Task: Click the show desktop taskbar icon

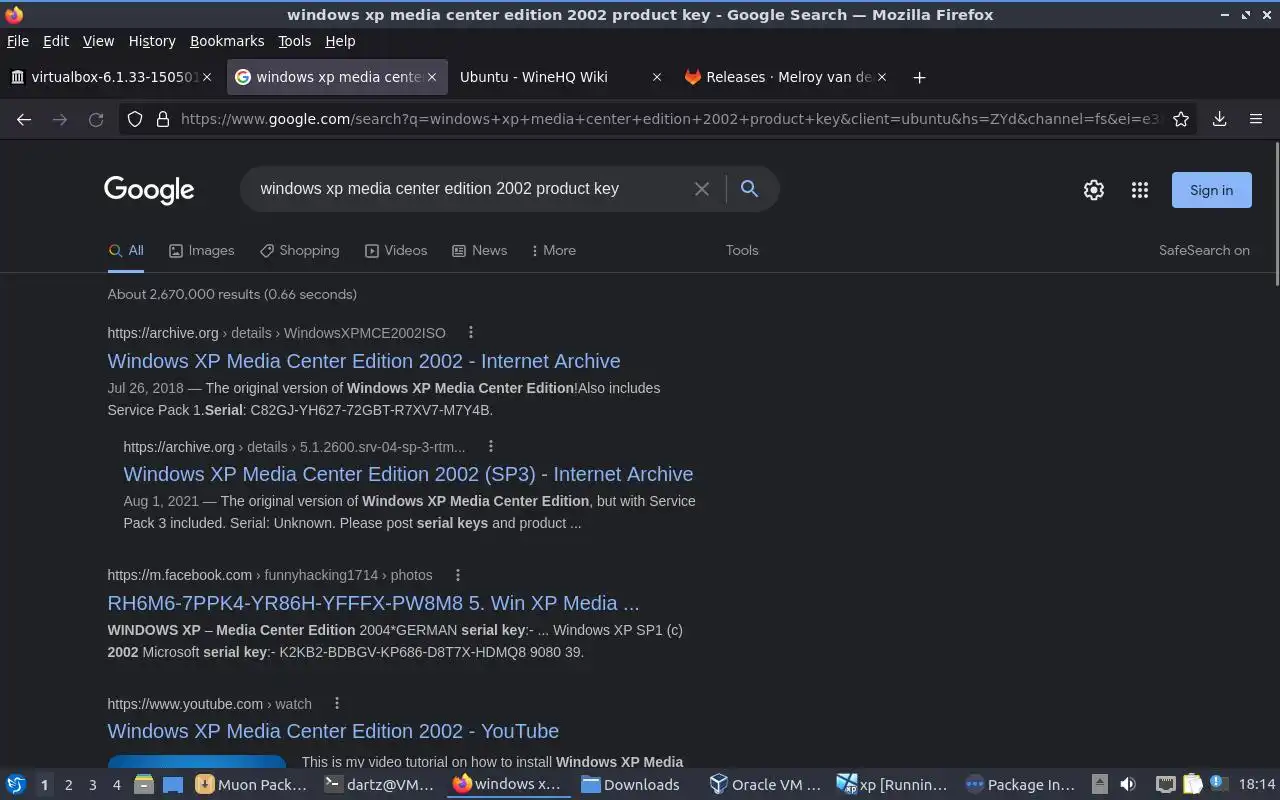Action: [172, 785]
